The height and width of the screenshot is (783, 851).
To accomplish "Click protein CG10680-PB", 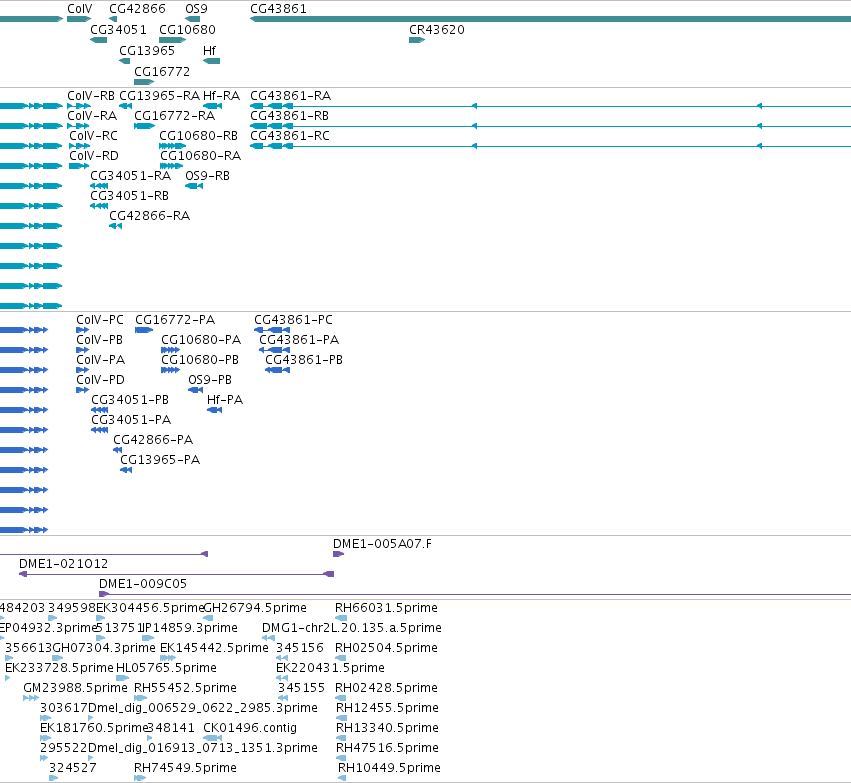I will point(170,370).
